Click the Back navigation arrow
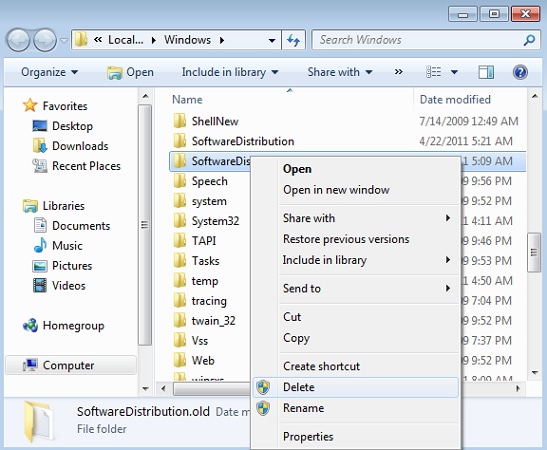This screenshot has height=450, width=547. coord(18,40)
